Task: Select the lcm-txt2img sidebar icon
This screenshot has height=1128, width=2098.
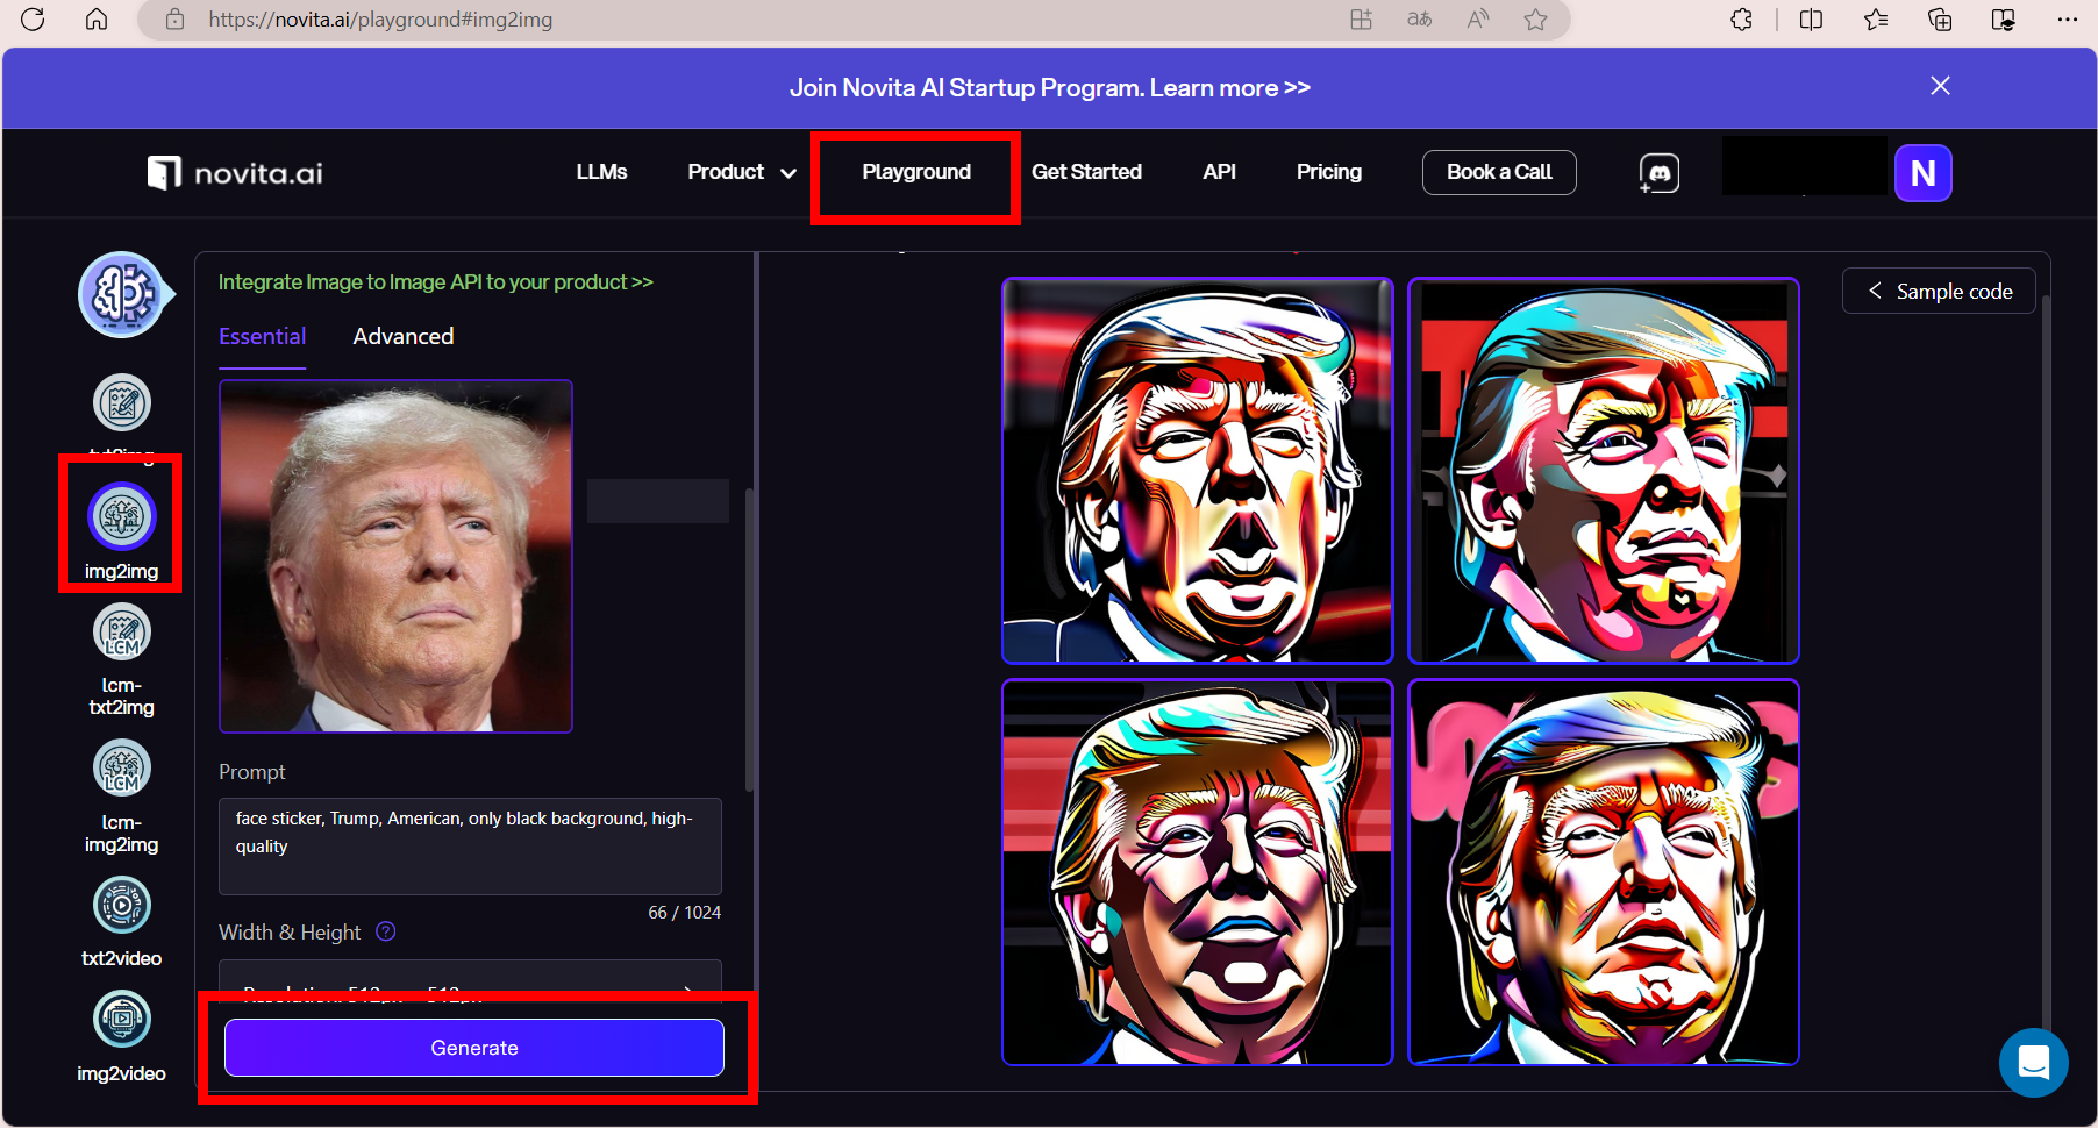Action: click(x=121, y=633)
